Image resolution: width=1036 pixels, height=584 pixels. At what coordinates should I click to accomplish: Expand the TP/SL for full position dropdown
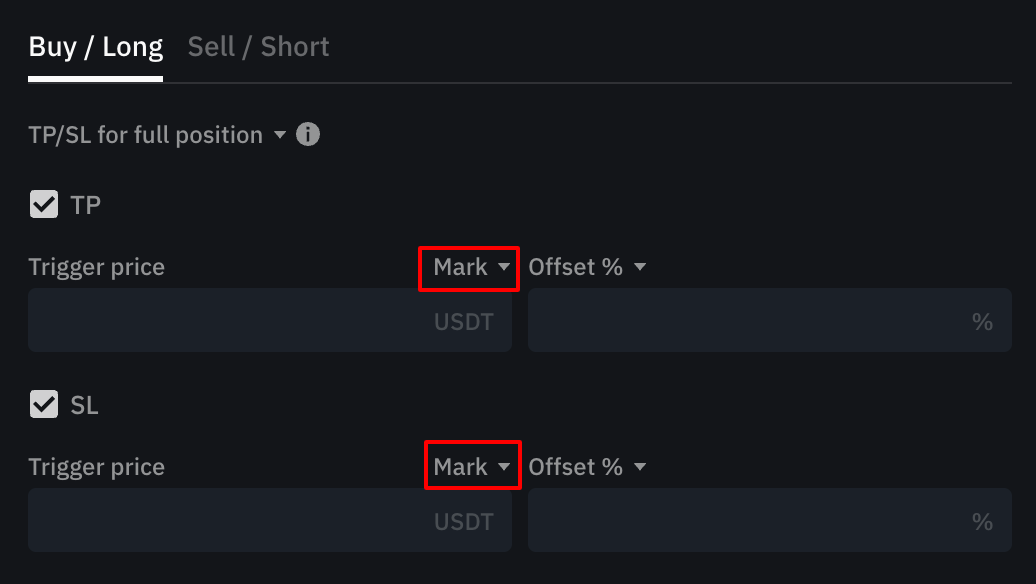point(157,135)
